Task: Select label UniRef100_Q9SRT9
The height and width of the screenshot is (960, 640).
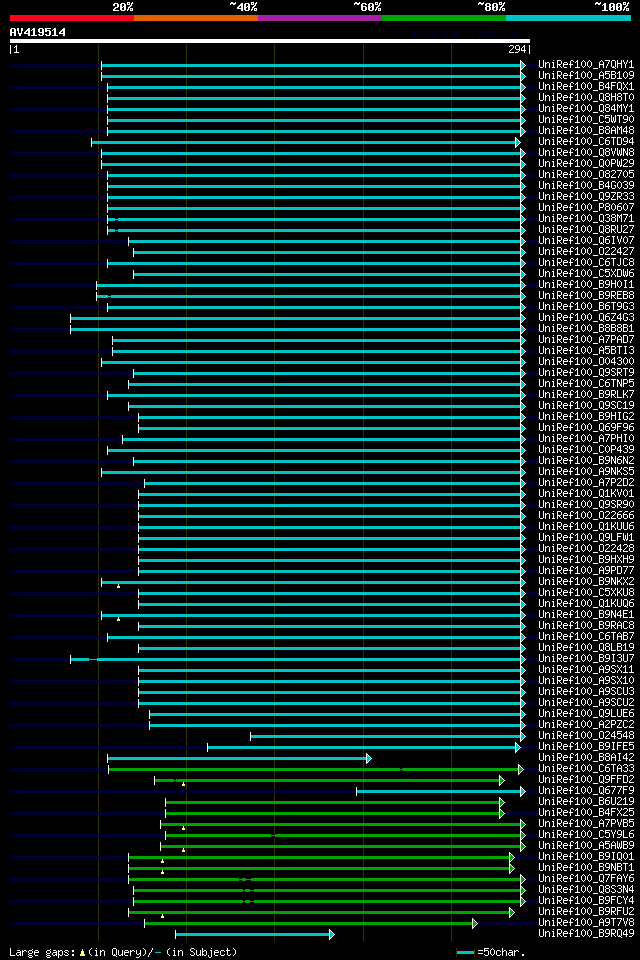Action: pyautogui.click(x=586, y=373)
